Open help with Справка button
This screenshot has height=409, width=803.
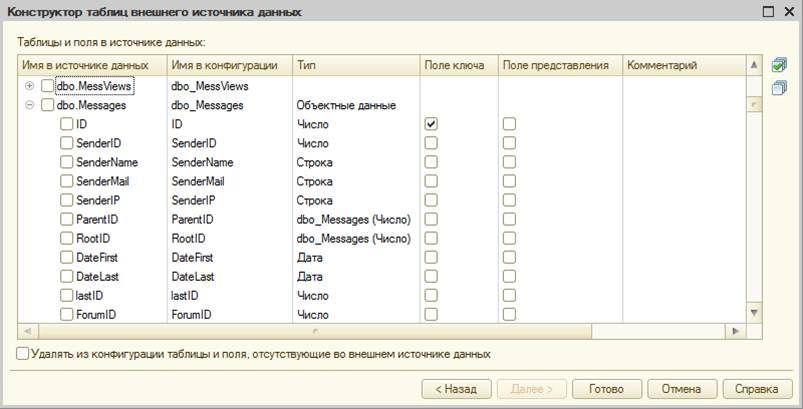(757, 389)
